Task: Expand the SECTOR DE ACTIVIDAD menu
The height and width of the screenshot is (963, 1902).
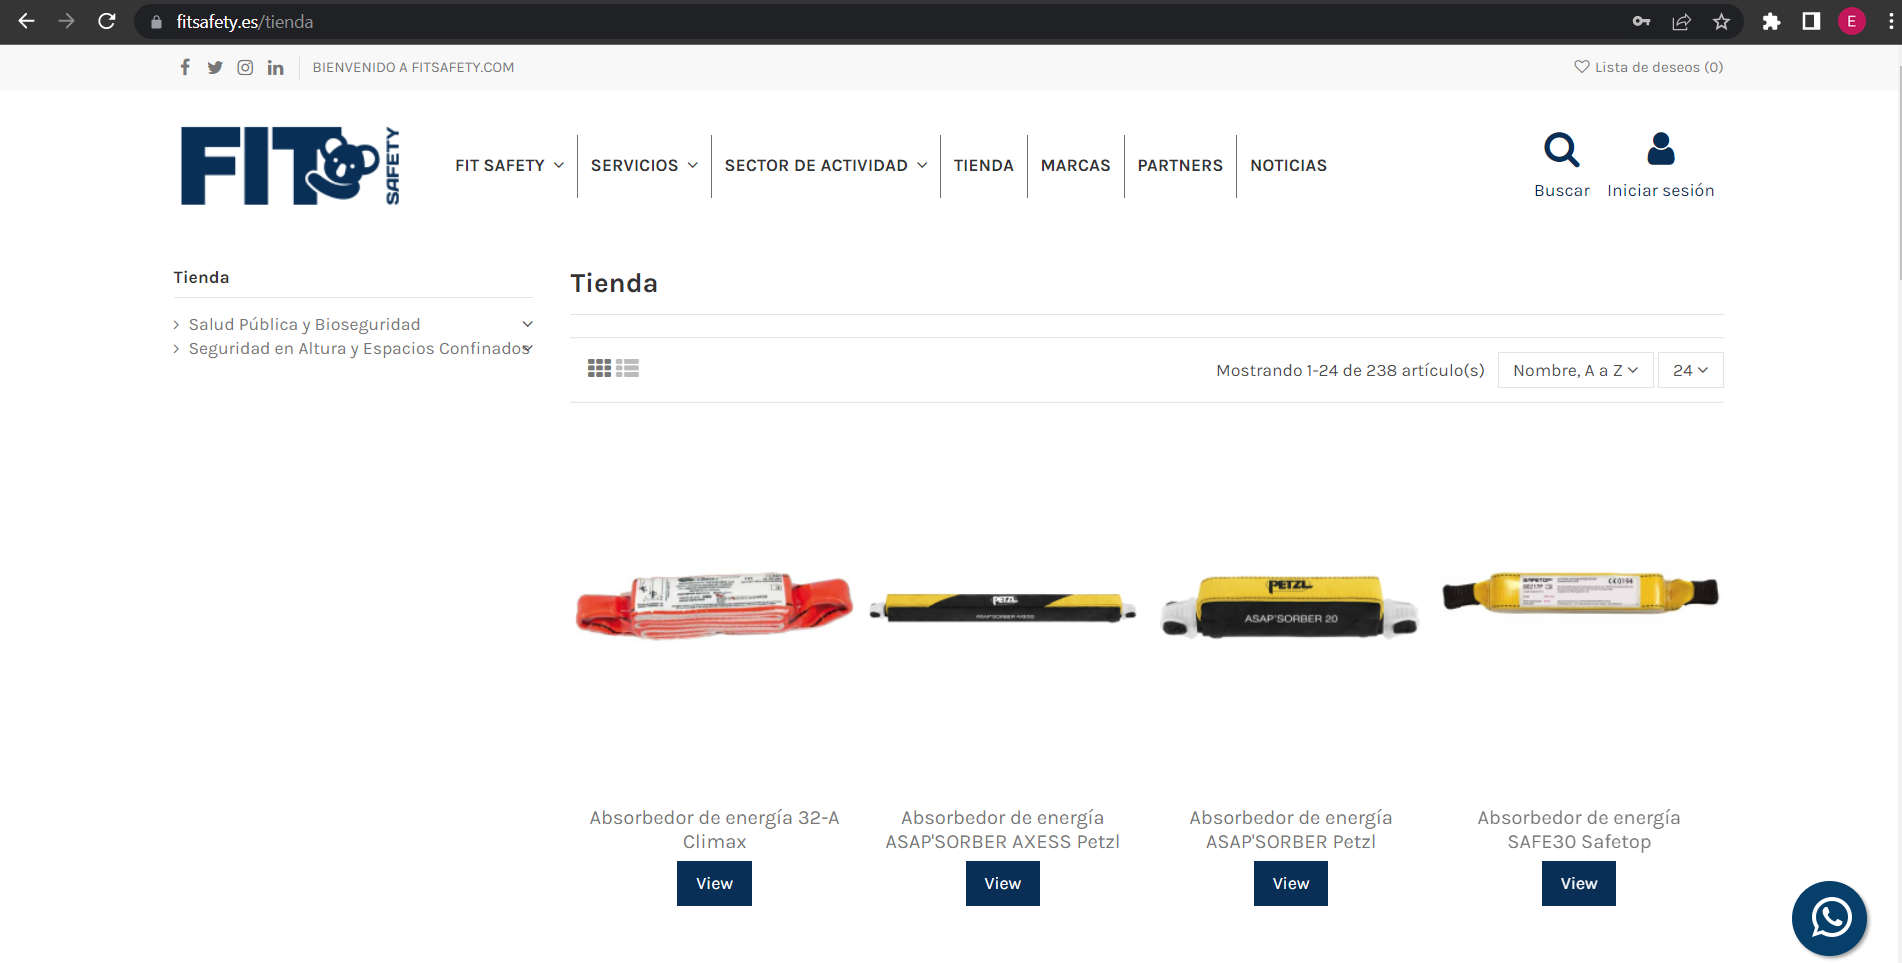Action: click(x=826, y=166)
